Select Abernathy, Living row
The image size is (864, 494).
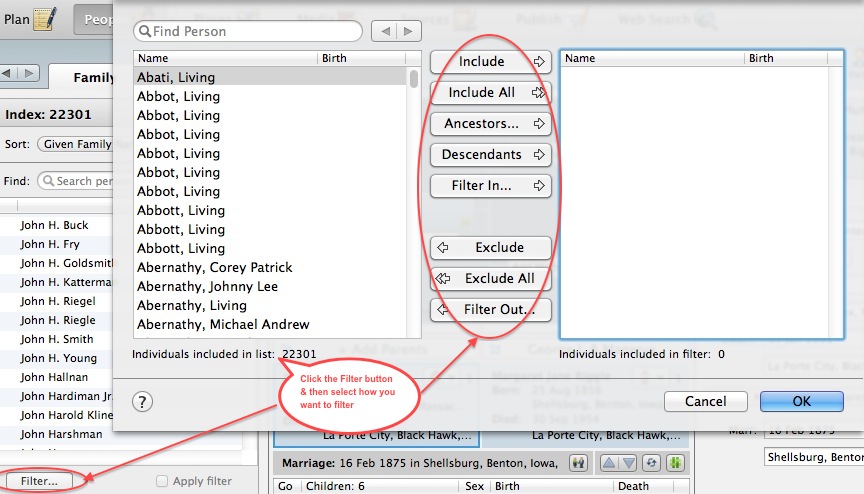pos(270,306)
